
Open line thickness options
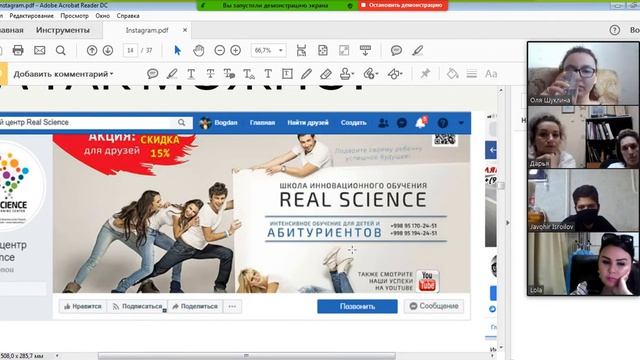[472, 74]
